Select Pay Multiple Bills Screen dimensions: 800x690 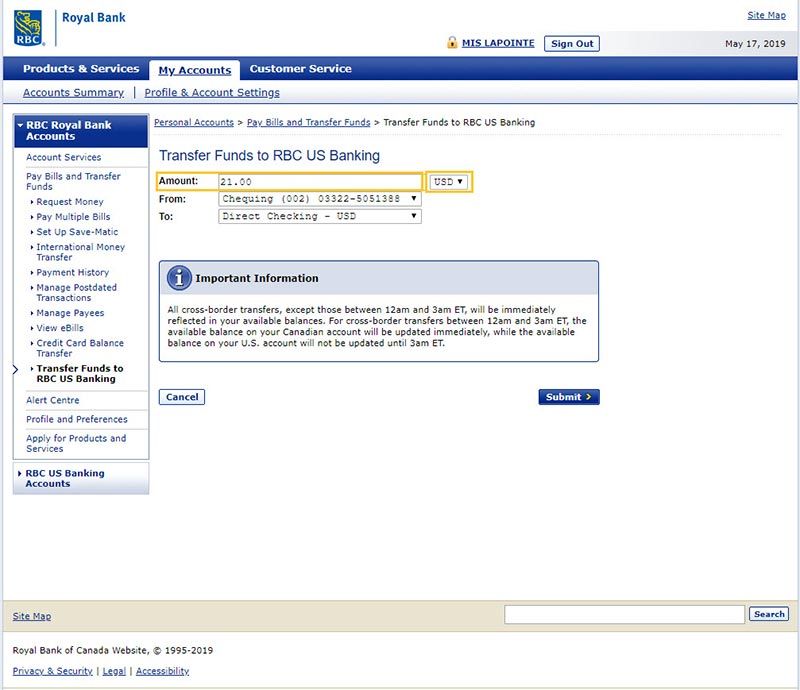[x=73, y=217]
